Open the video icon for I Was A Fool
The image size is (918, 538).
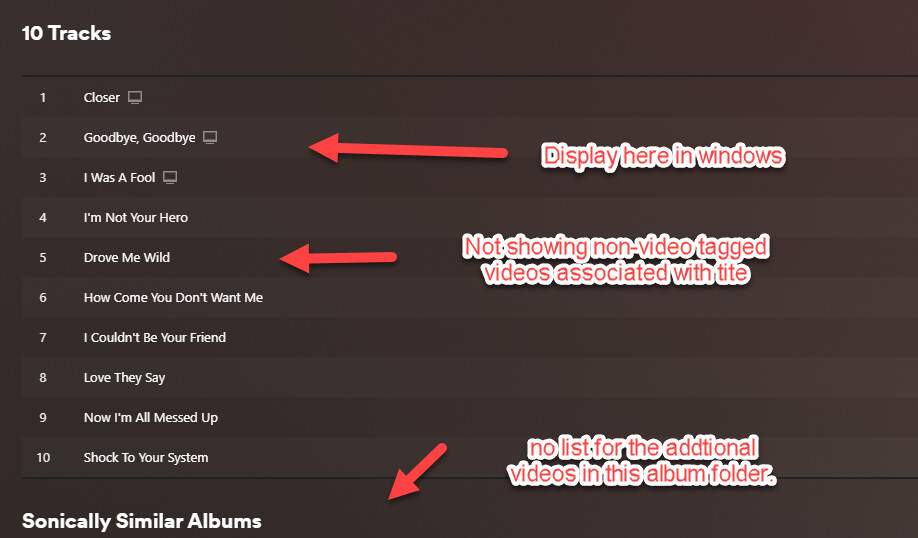coord(170,177)
